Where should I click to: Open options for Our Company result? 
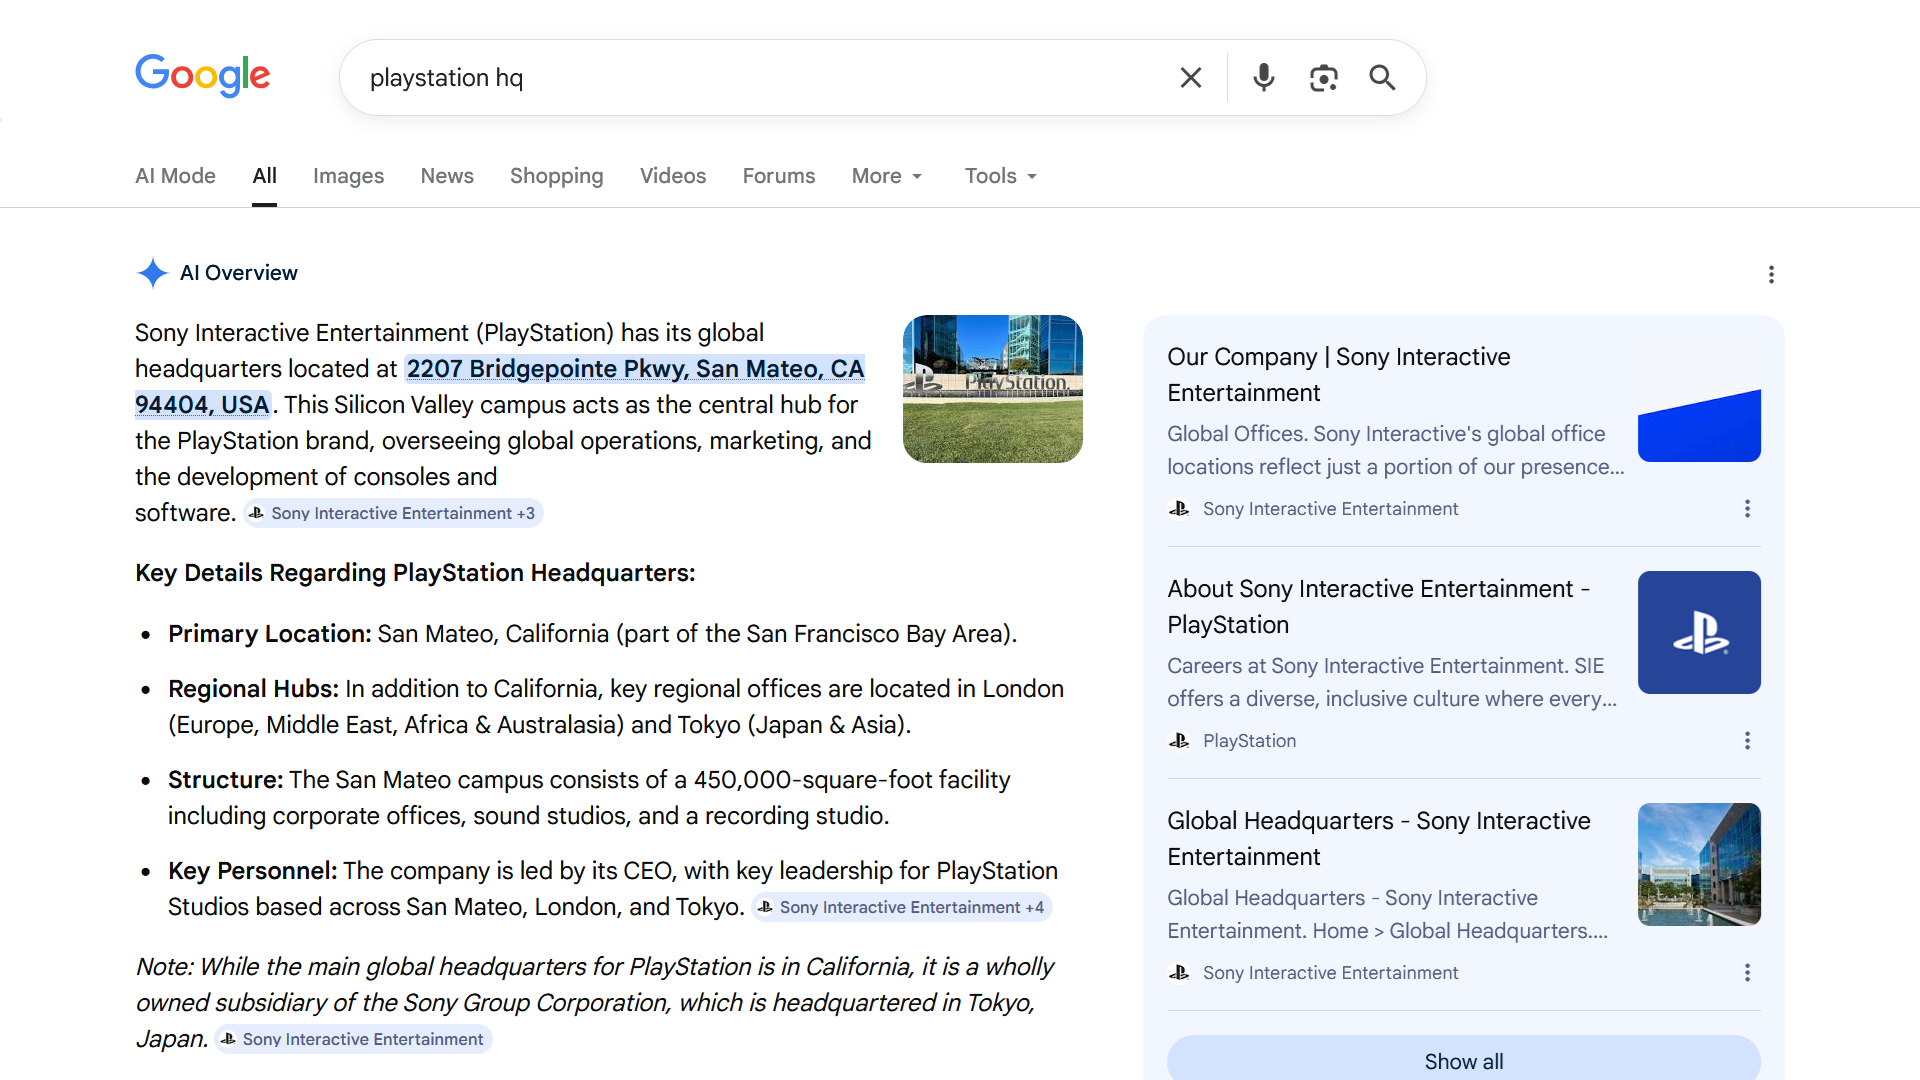[1747, 509]
